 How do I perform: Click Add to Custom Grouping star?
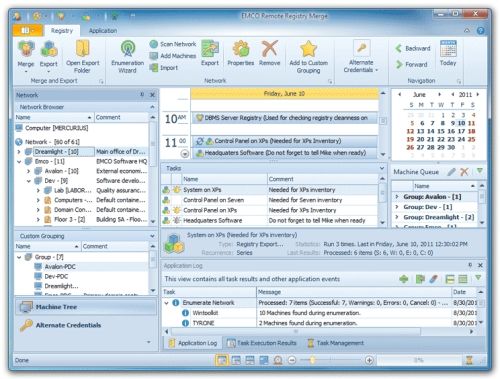pyautogui.click(x=309, y=56)
